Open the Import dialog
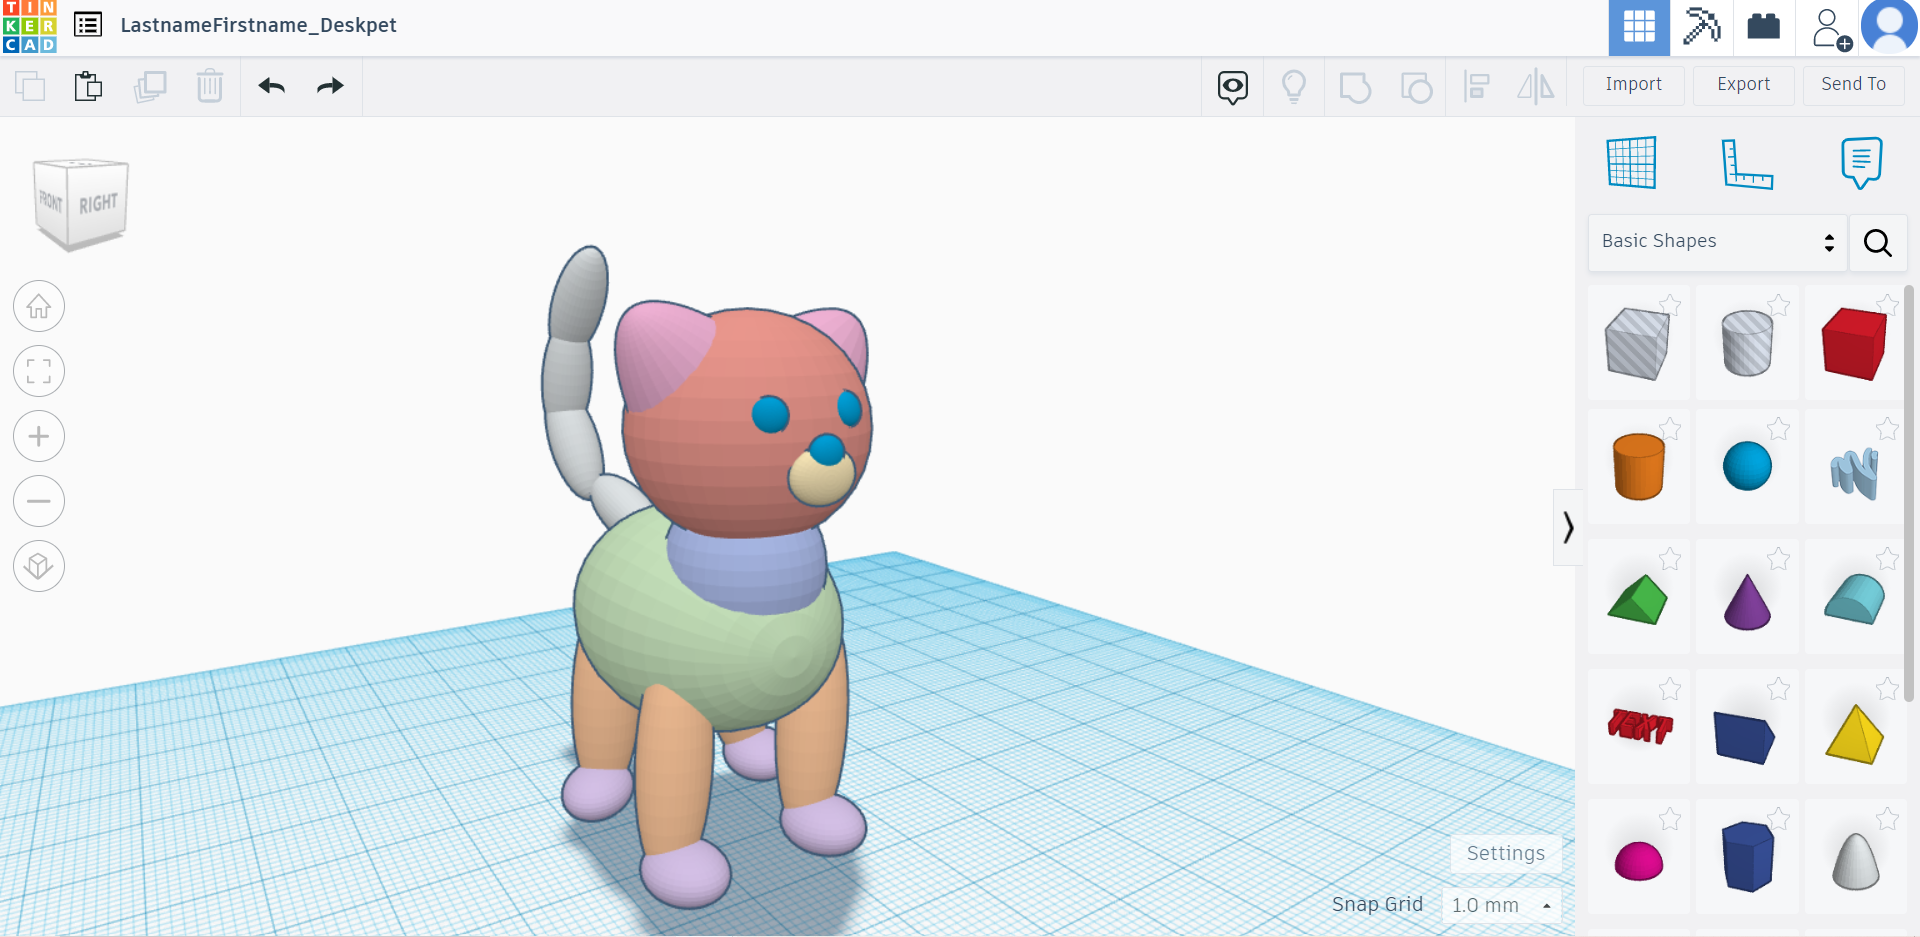The image size is (1920, 937). (1632, 85)
